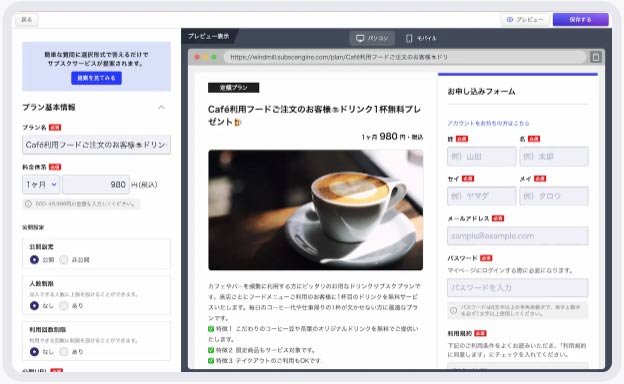The height and width of the screenshot is (384, 624).
Task: Click the info icon in password hint
Action: pos(453,310)
